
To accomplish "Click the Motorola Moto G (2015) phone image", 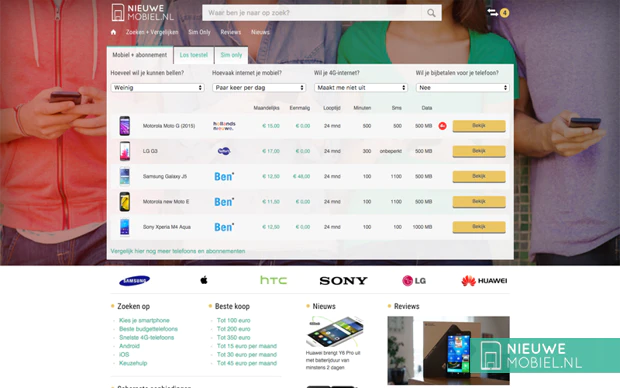I will 125,126.
